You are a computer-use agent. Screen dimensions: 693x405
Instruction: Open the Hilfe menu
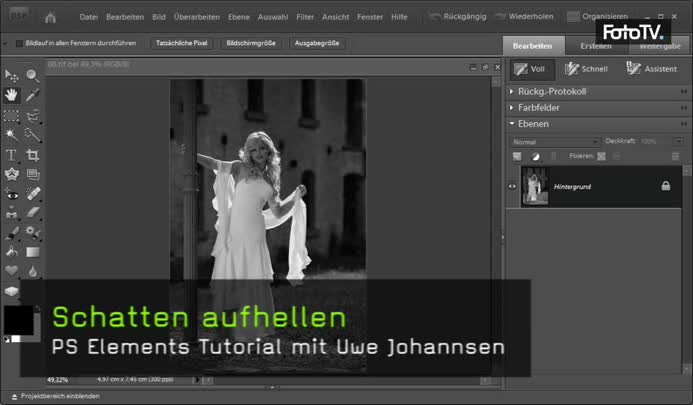399,17
